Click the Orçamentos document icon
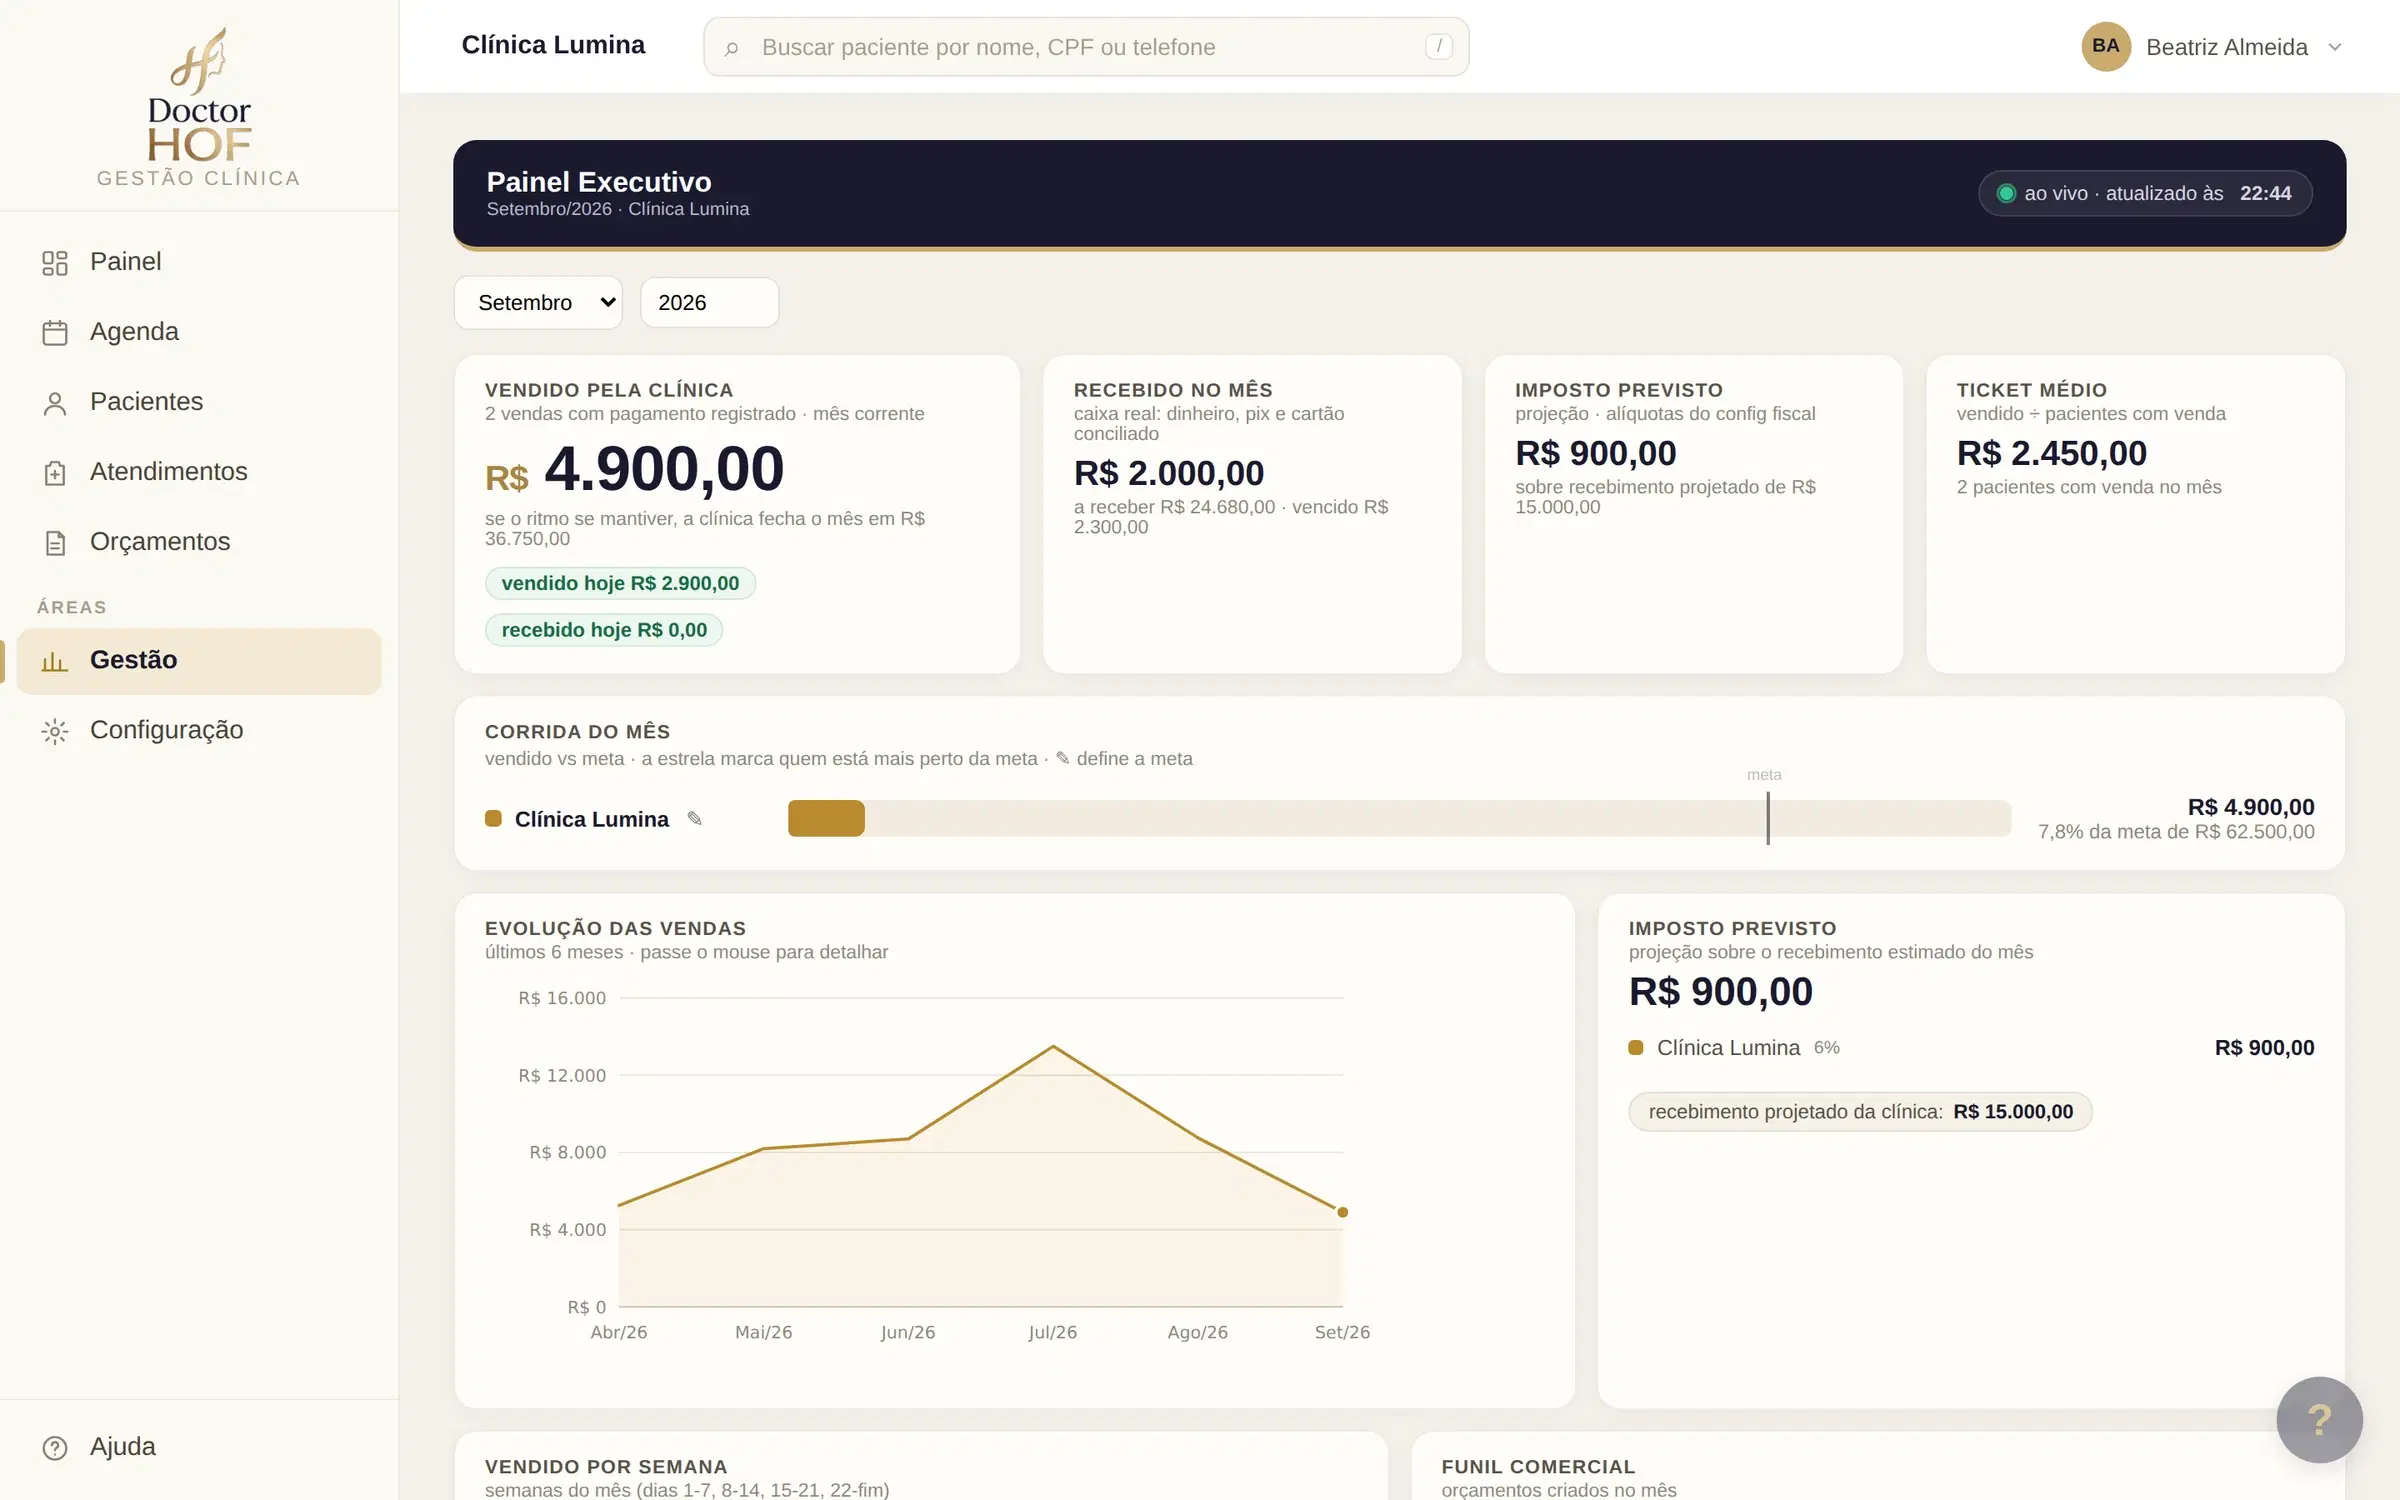The image size is (2400, 1500). coord(55,543)
